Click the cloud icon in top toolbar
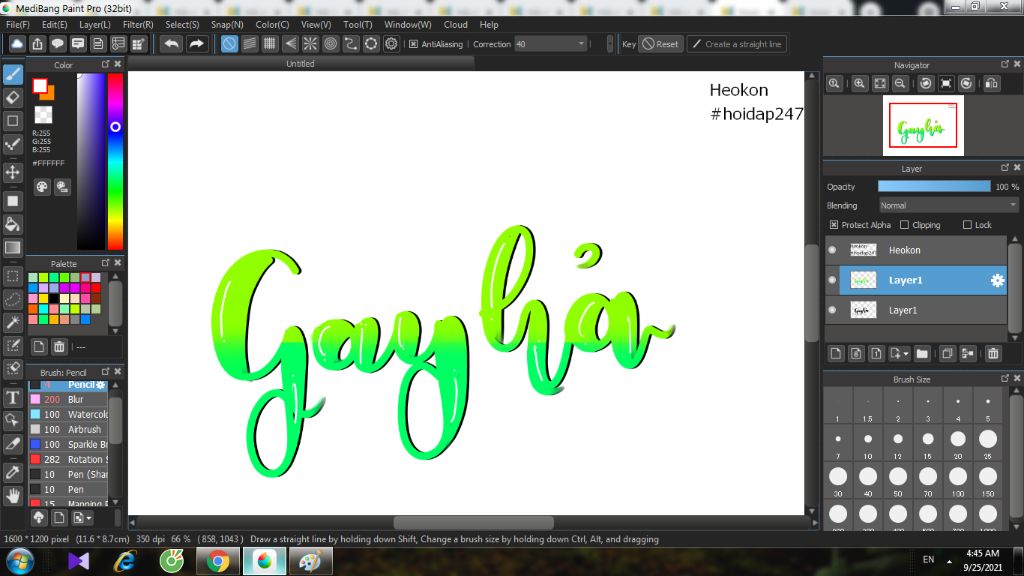Image resolution: width=1024 pixels, height=576 pixels. coord(17,44)
